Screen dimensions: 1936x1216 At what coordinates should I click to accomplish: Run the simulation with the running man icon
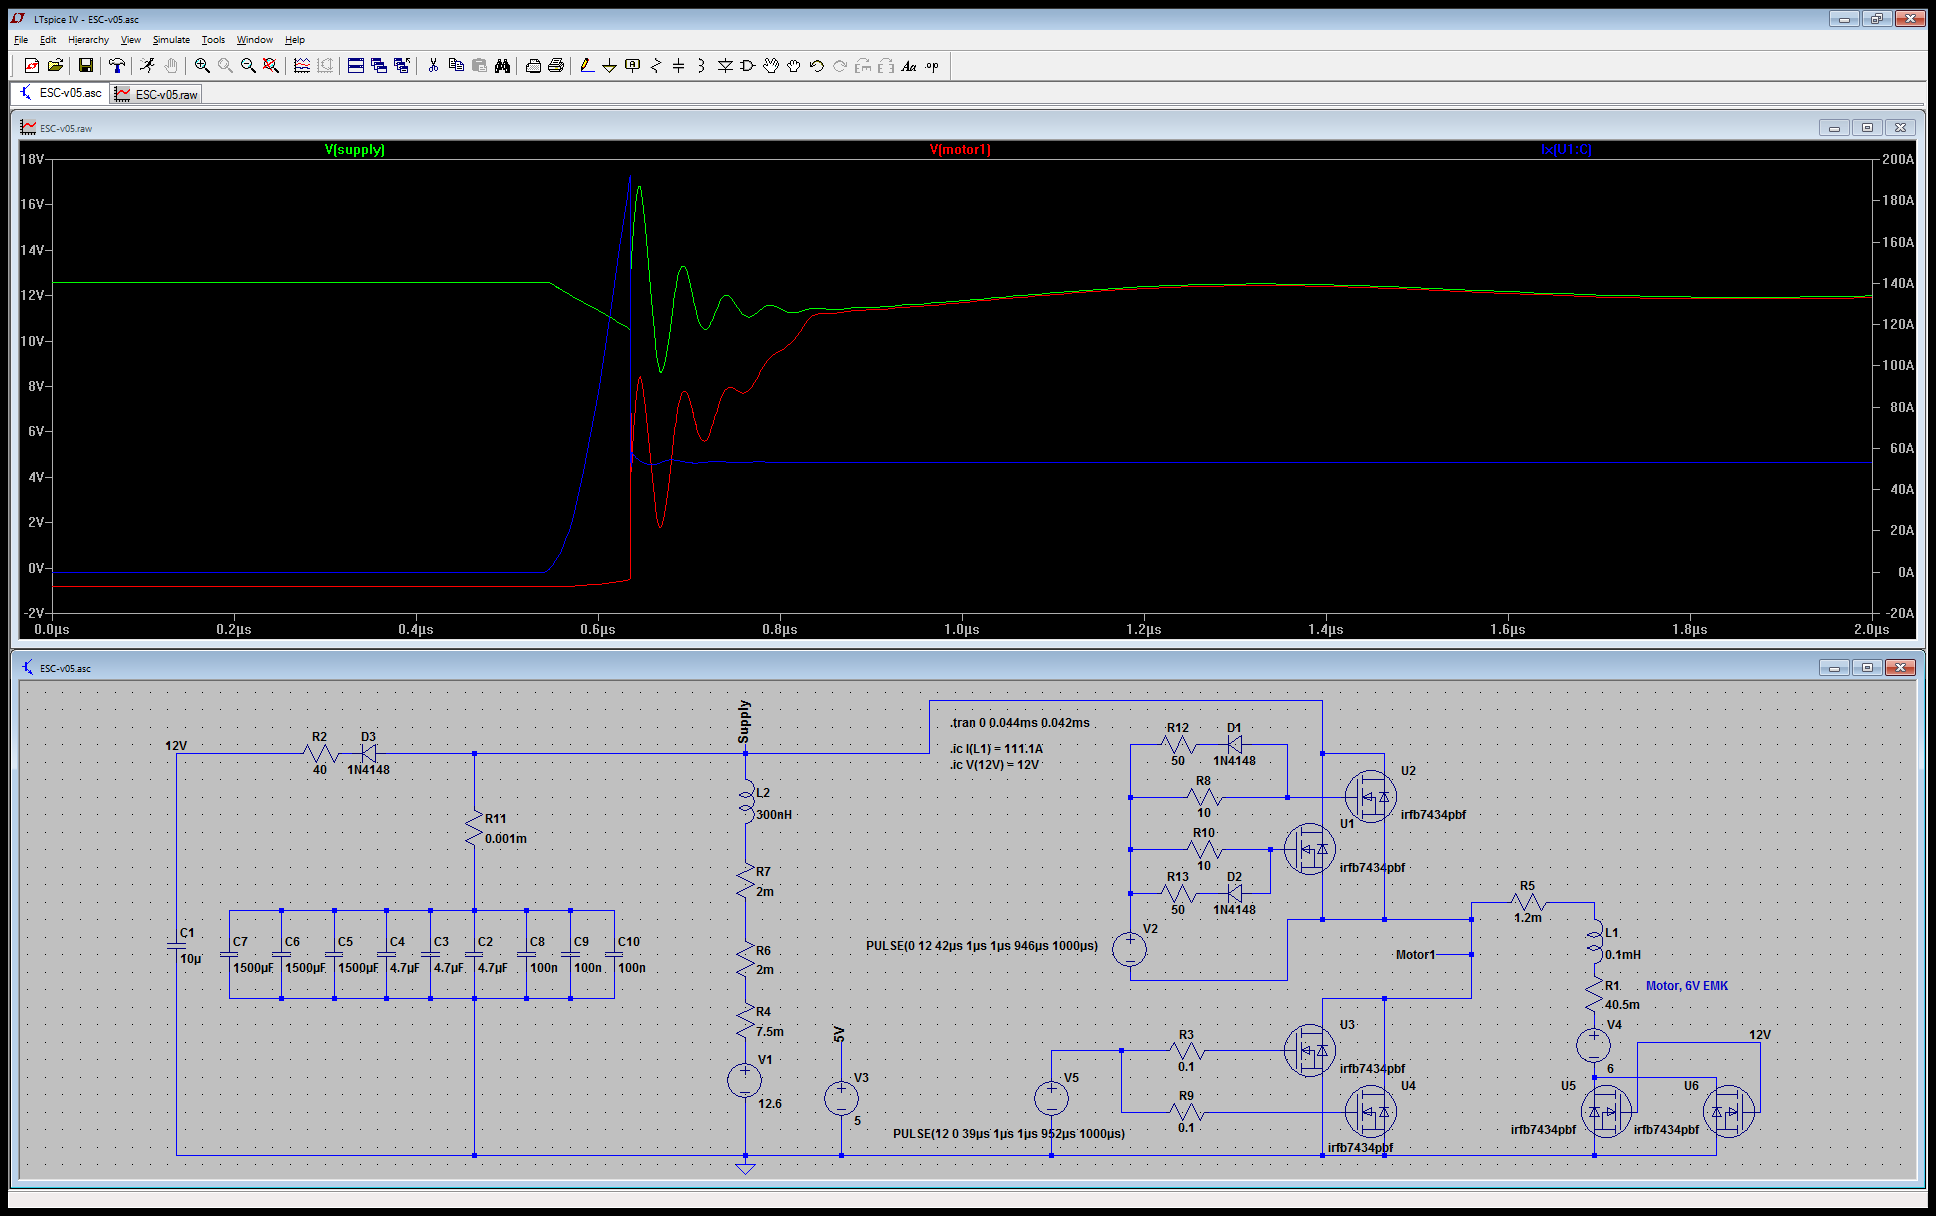(148, 66)
